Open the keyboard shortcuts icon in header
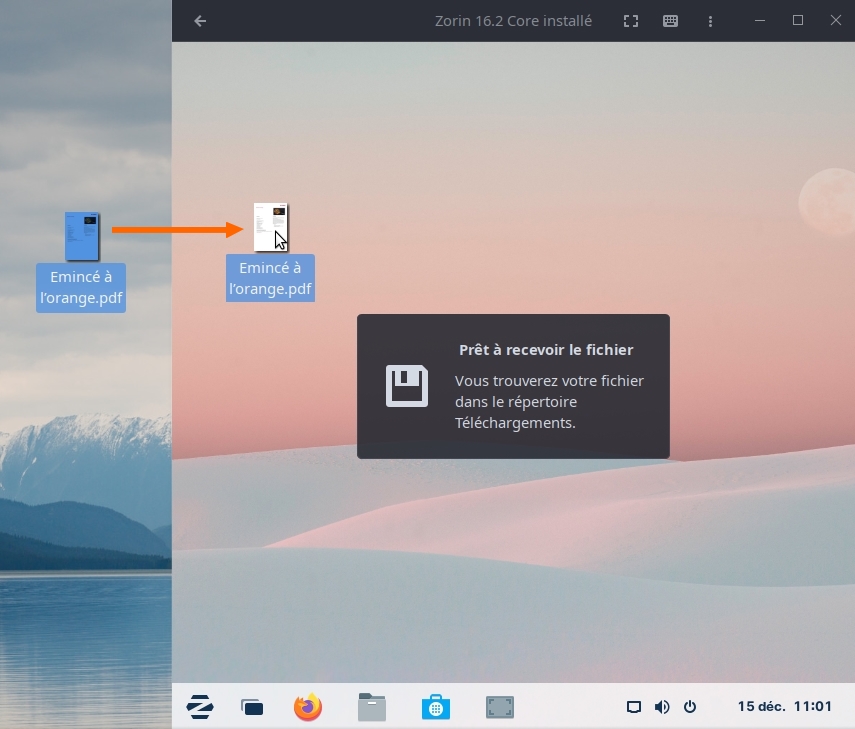The width and height of the screenshot is (855, 729). click(670, 21)
